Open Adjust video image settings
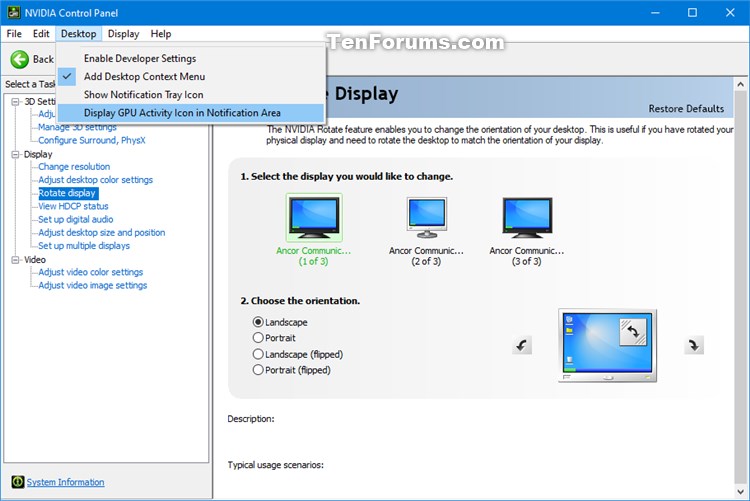This screenshot has width=750, height=501. click(x=93, y=285)
